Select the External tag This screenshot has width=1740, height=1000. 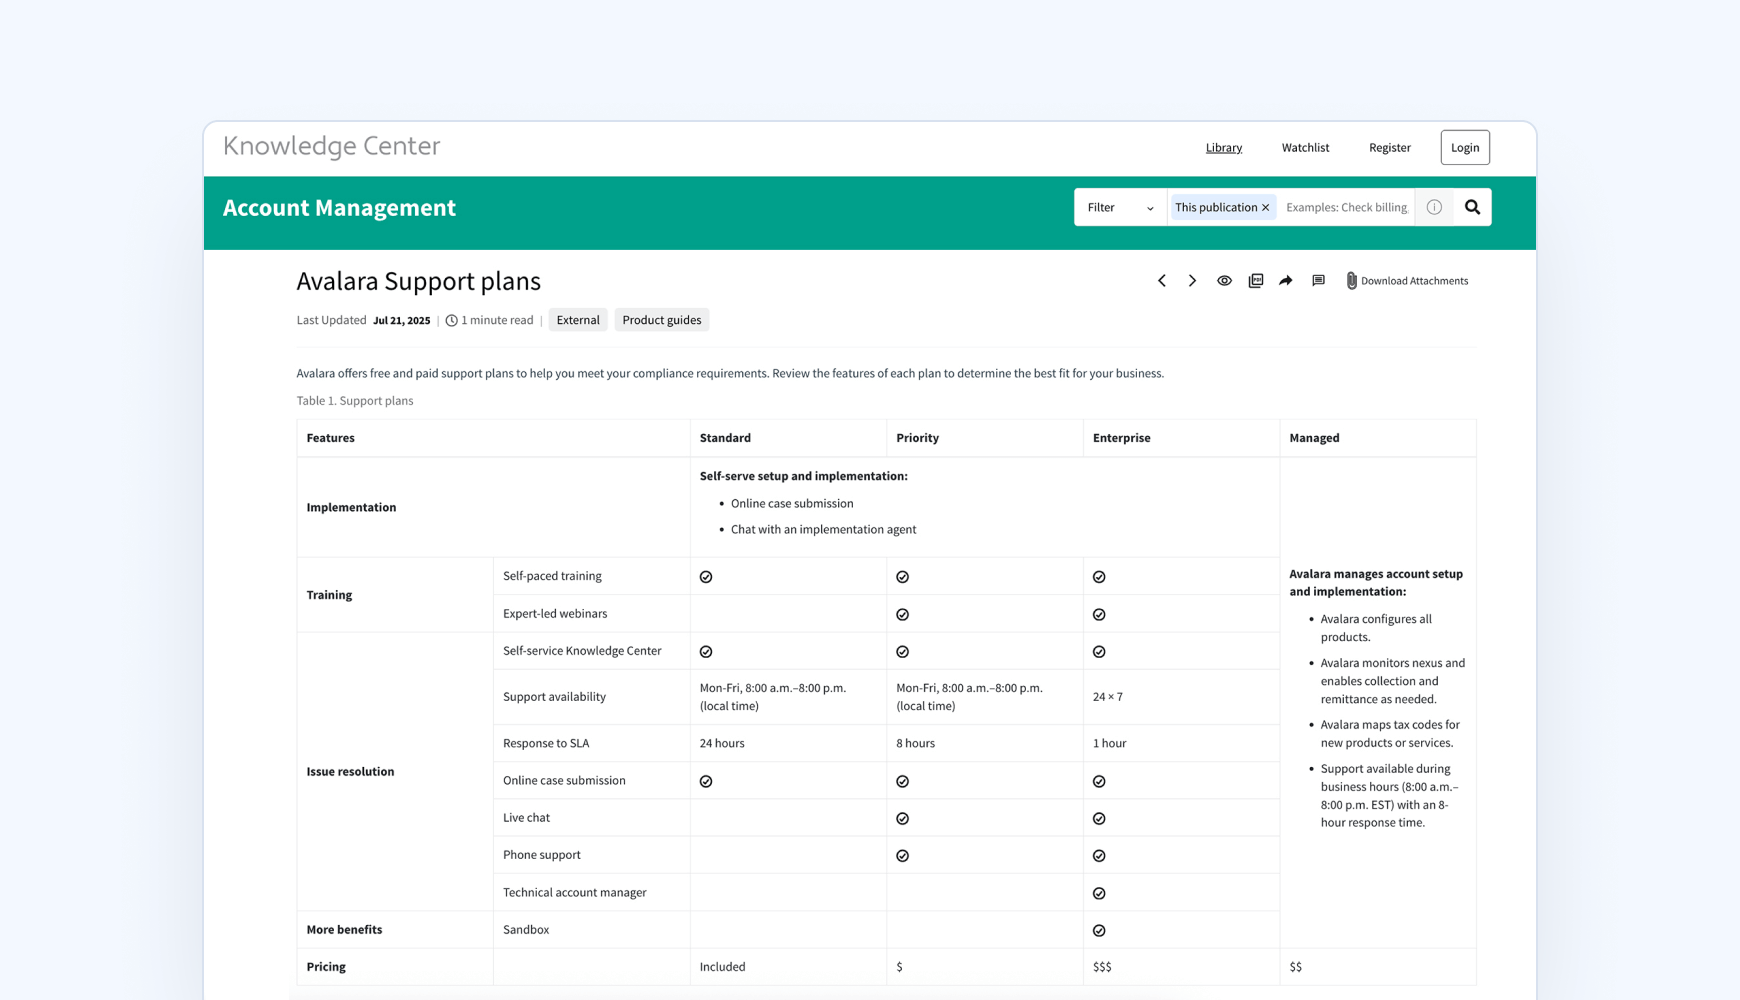[x=578, y=319]
